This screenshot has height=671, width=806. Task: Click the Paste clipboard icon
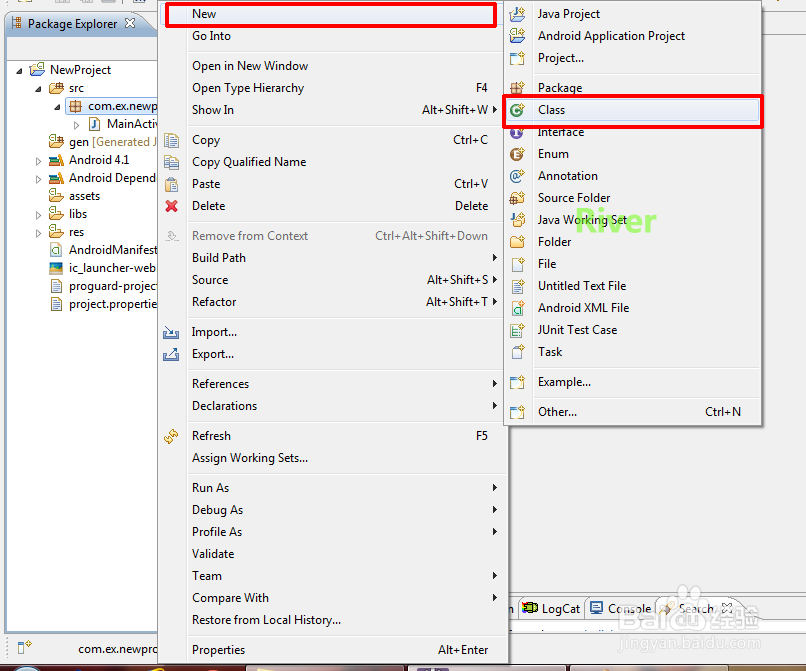point(172,184)
